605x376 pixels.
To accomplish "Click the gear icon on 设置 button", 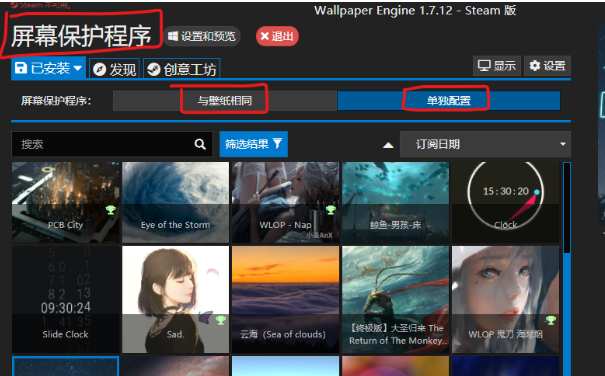I will (535, 66).
